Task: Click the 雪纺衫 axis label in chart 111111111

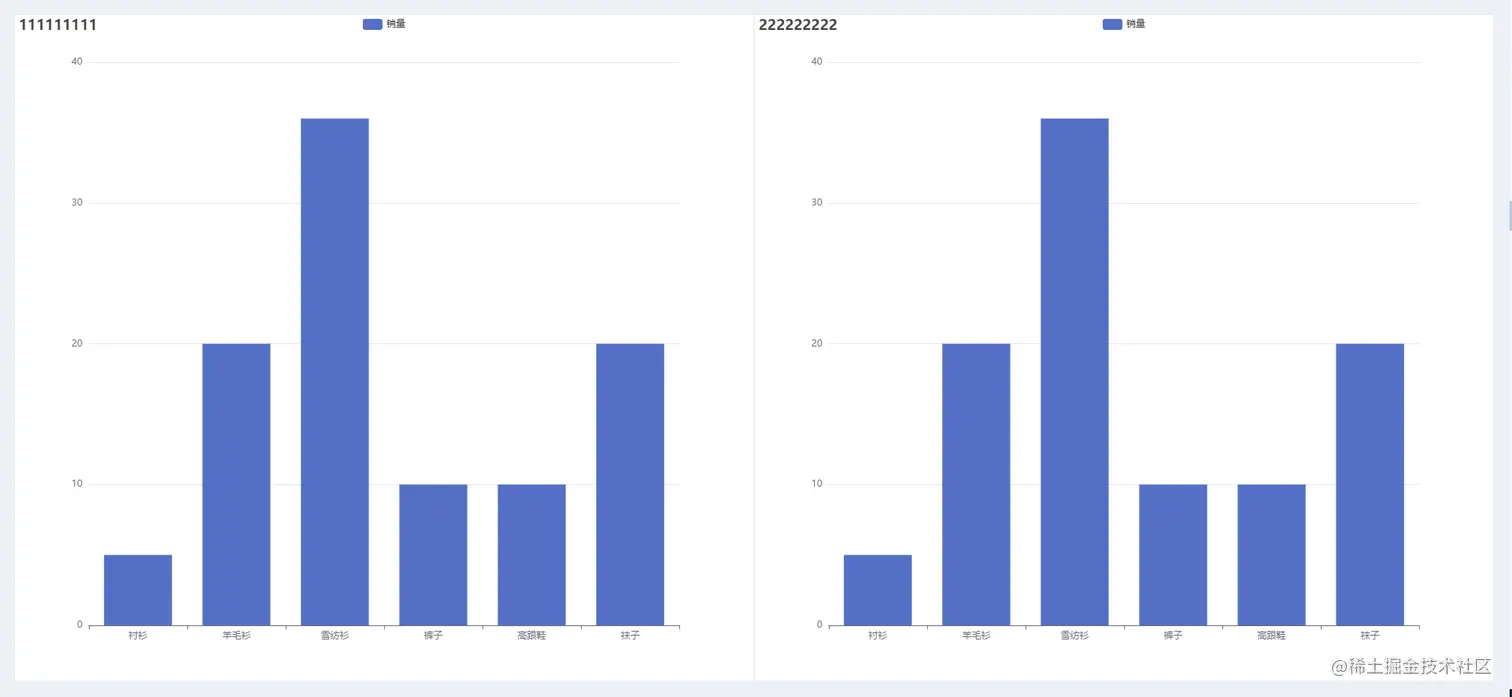Action: coord(335,636)
